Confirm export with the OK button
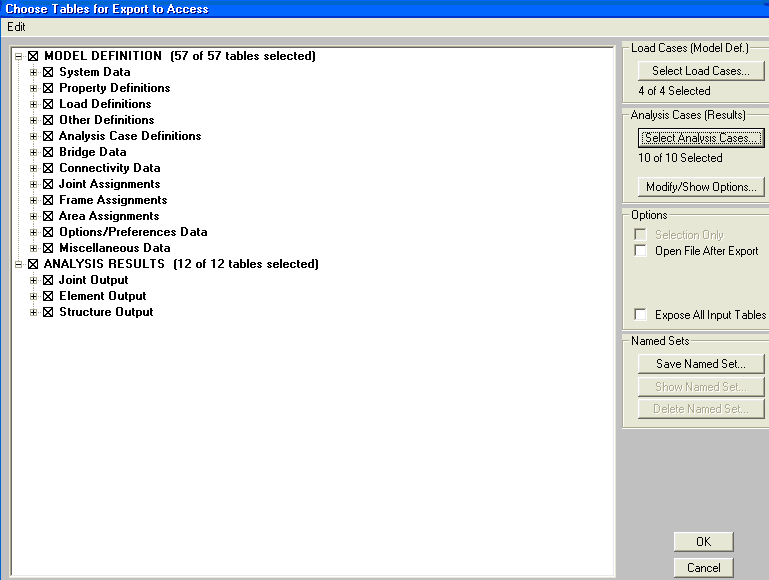Image resolution: width=769 pixels, height=580 pixels. [x=704, y=542]
